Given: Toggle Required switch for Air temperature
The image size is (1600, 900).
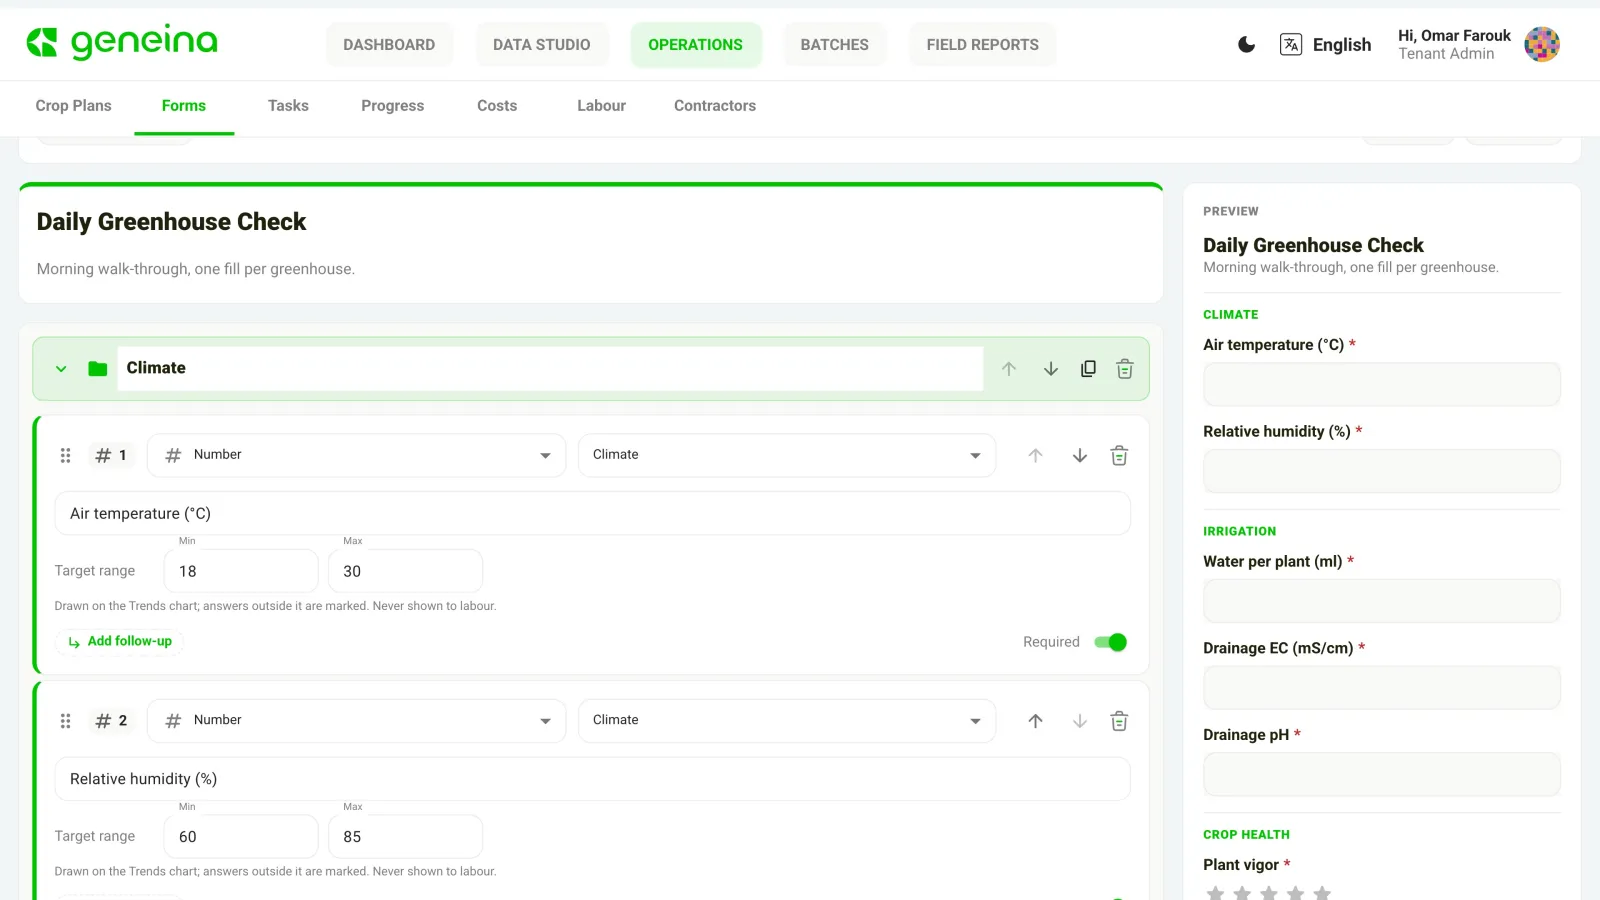Looking at the screenshot, I should pos(1110,642).
